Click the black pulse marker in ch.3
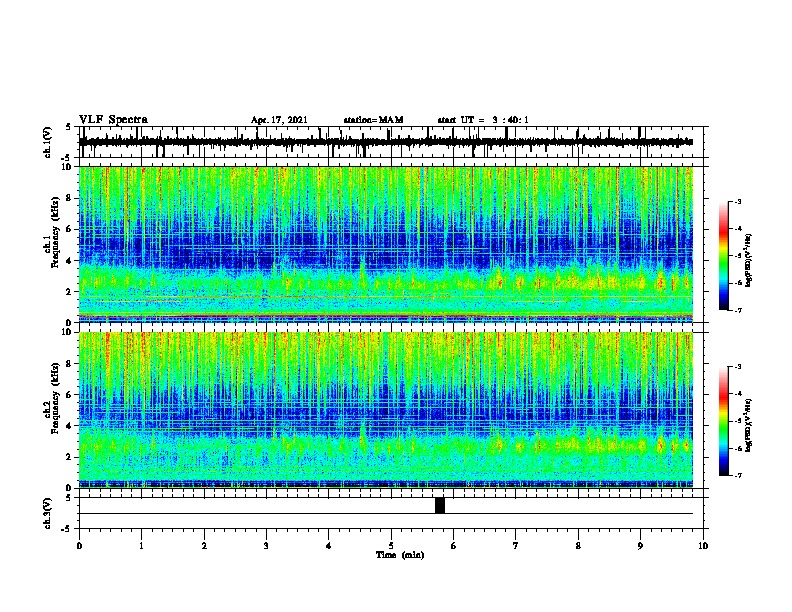The width and height of the screenshot is (792, 612). coord(440,505)
